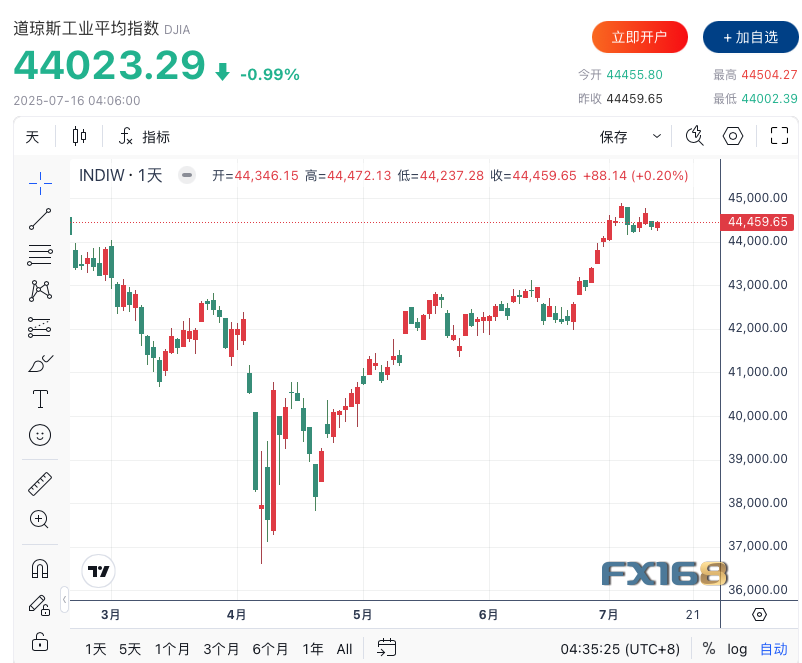Image resolution: width=802 pixels, height=663 pixels.
Task: Select the brush drawing tool
Action: [x=40, y=363]
